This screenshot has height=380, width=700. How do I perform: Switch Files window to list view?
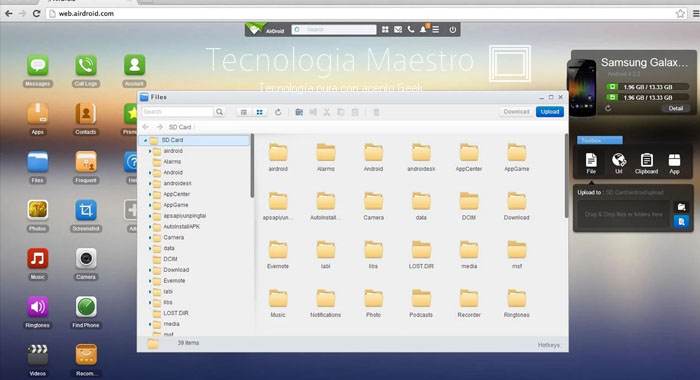coord(244,112)
